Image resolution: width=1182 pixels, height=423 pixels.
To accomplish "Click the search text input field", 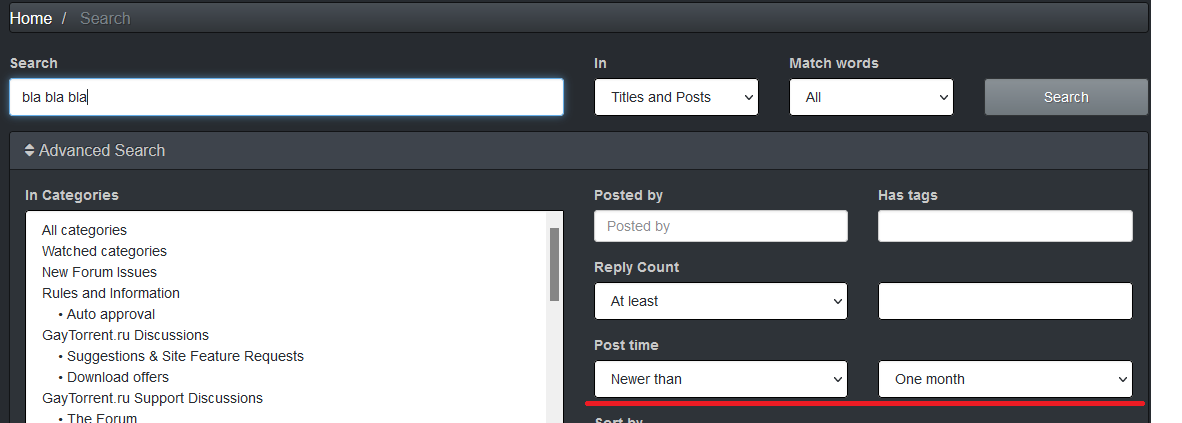I will [x=286, y=97].
